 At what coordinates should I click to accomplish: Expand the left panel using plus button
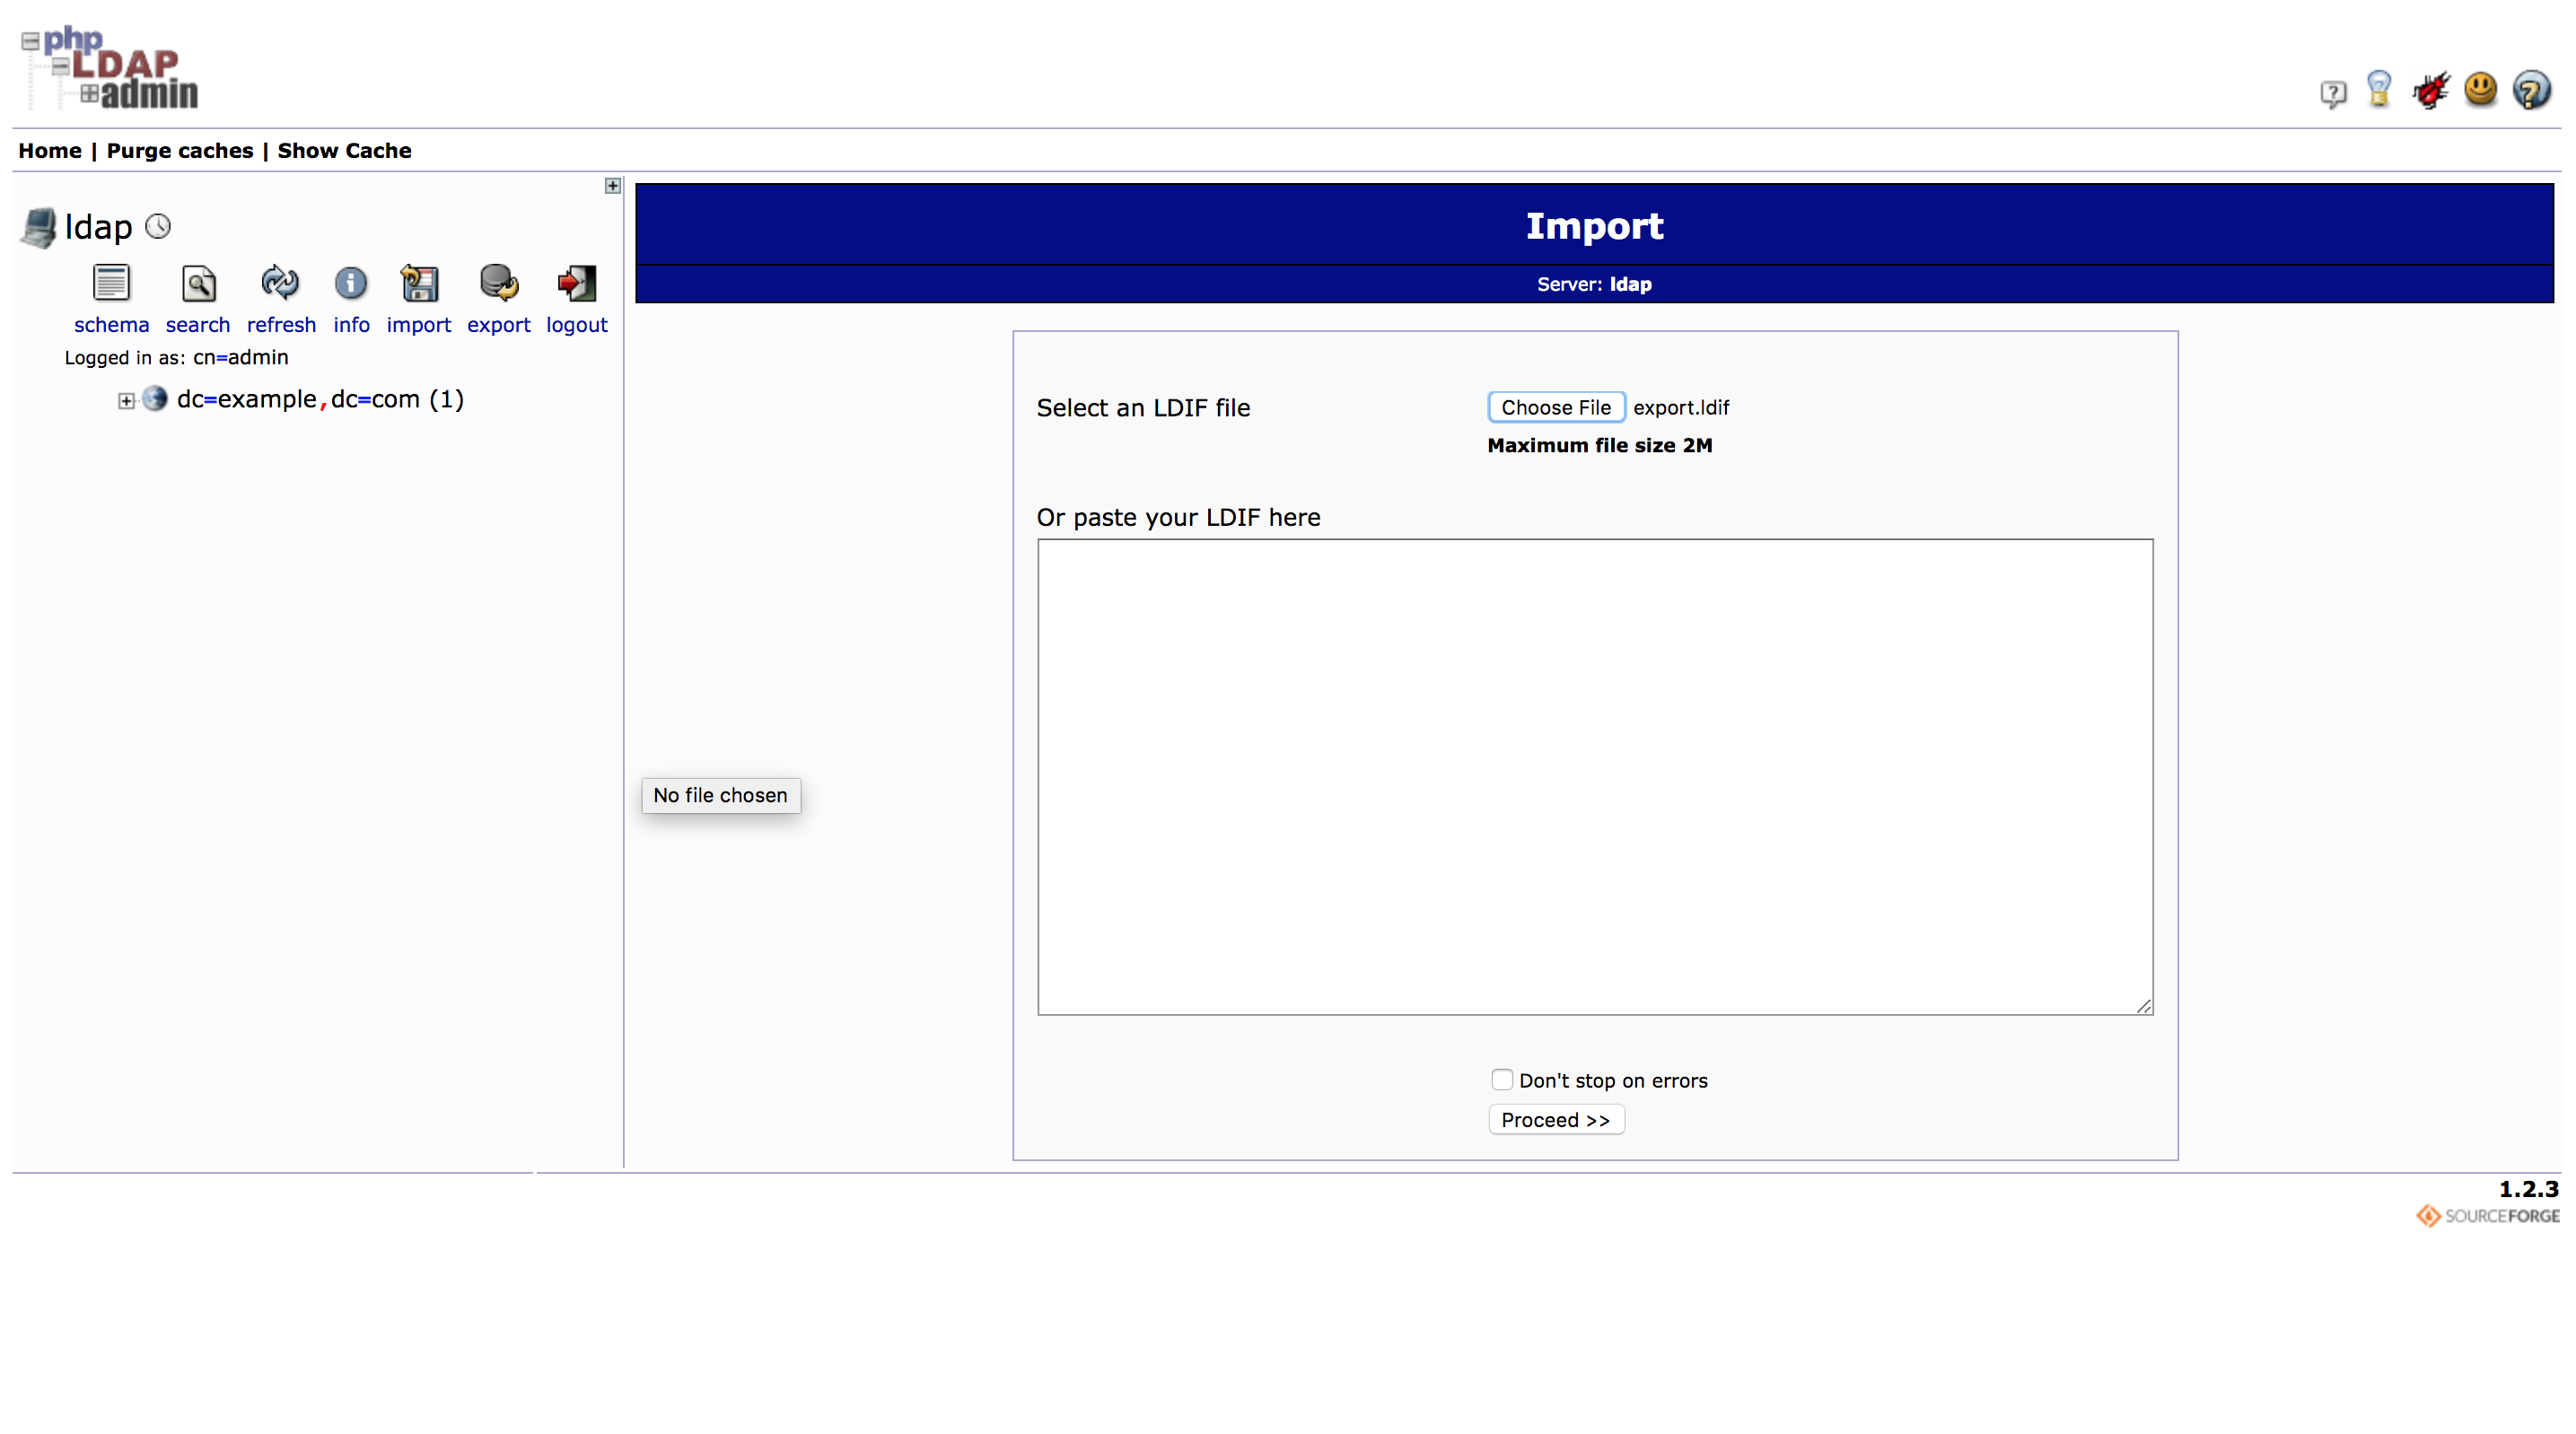click(613, 186)
